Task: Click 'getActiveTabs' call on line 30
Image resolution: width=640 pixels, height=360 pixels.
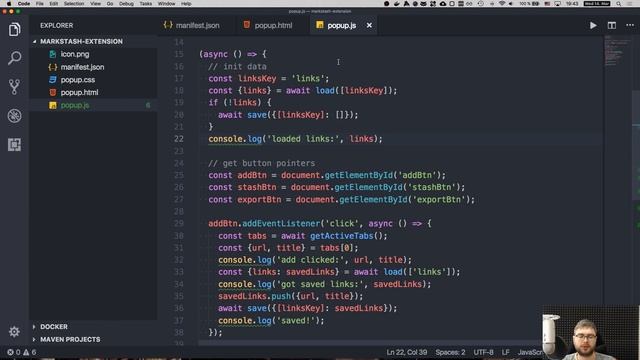Action: [342, 236]
